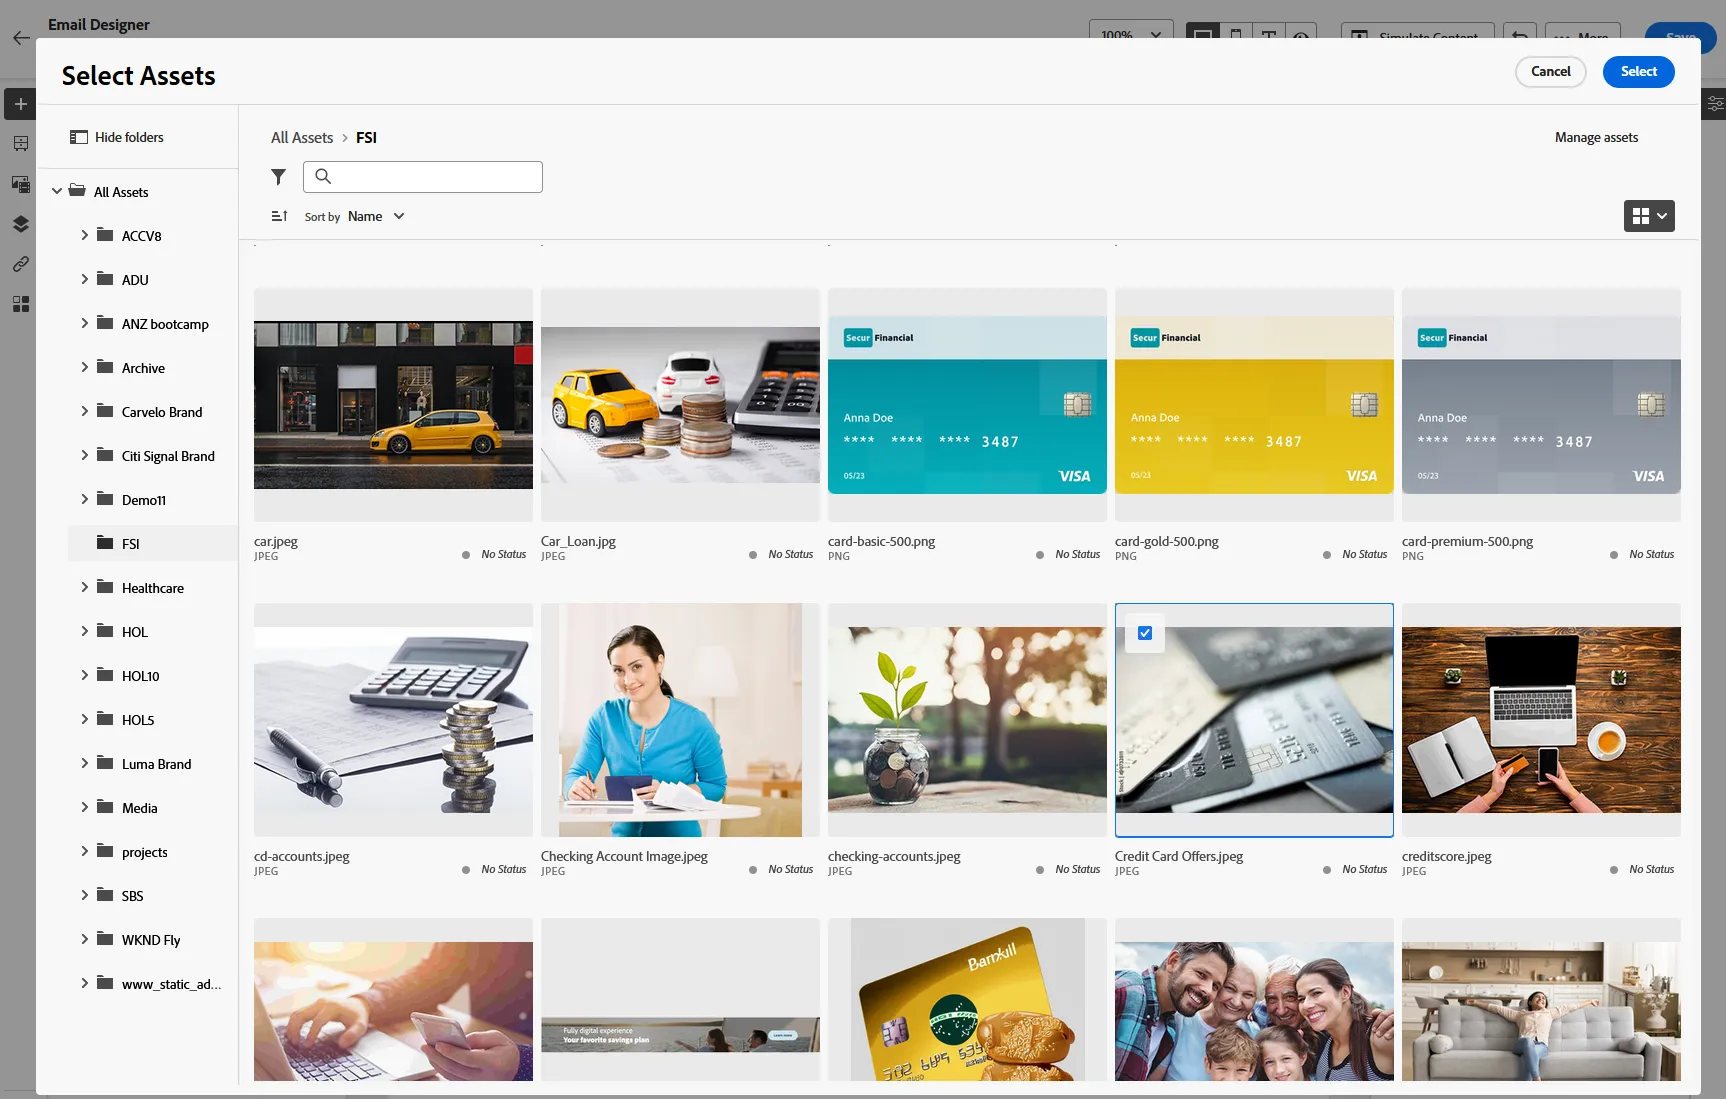Select the car.jpeg thumbnail
The height and width of the screenshot is (1099, 1726).
[393, 405]
